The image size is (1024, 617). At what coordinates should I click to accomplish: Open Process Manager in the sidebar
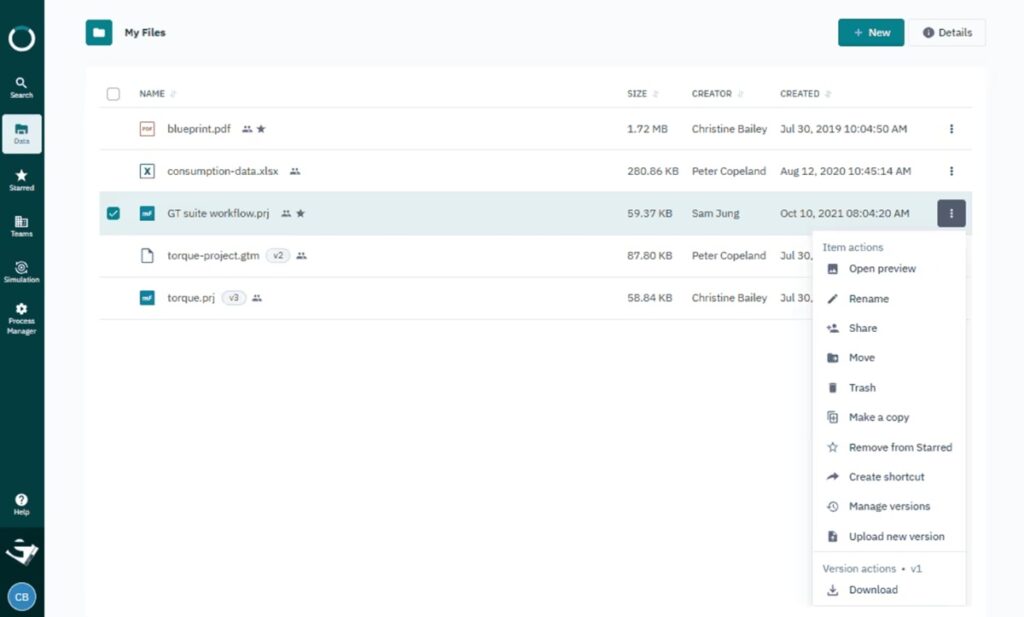pyautogui.click(x=22, y=318)
